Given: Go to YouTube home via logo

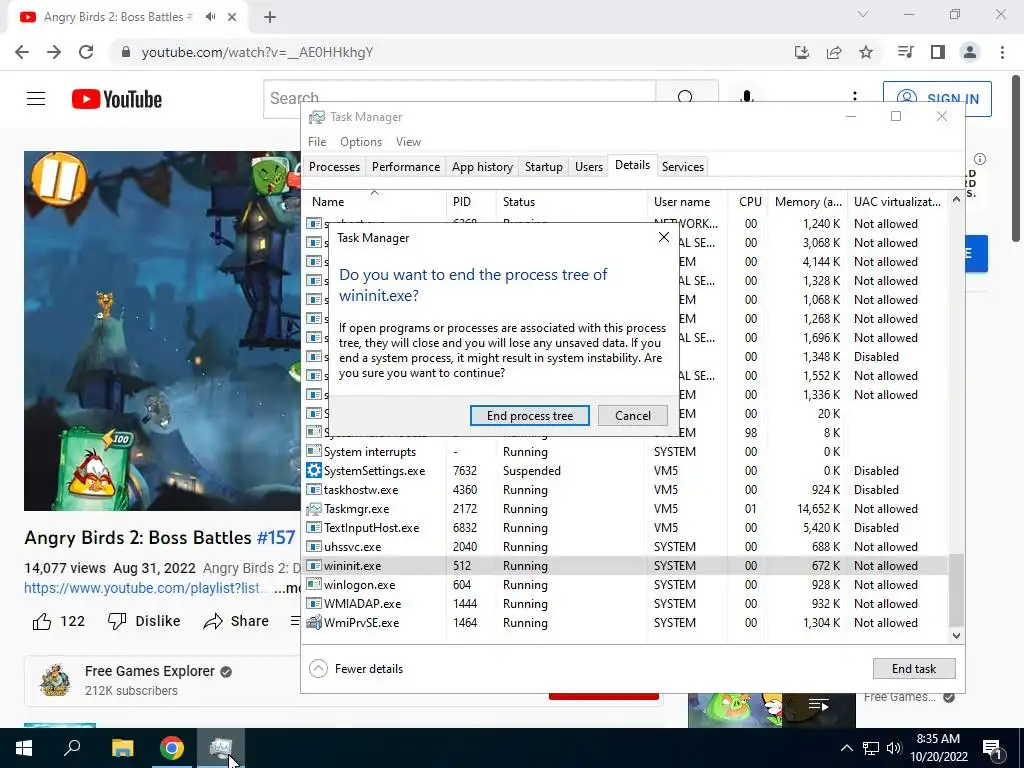Looking at the screenshot, I should point(117,99).
